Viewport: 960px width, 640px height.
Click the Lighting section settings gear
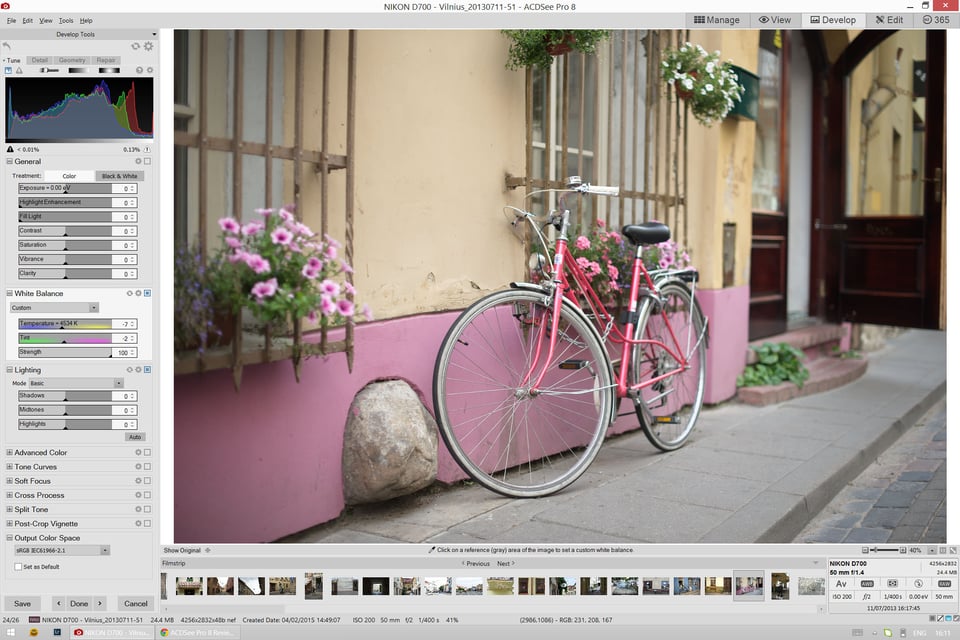click(x=138, y=370)
